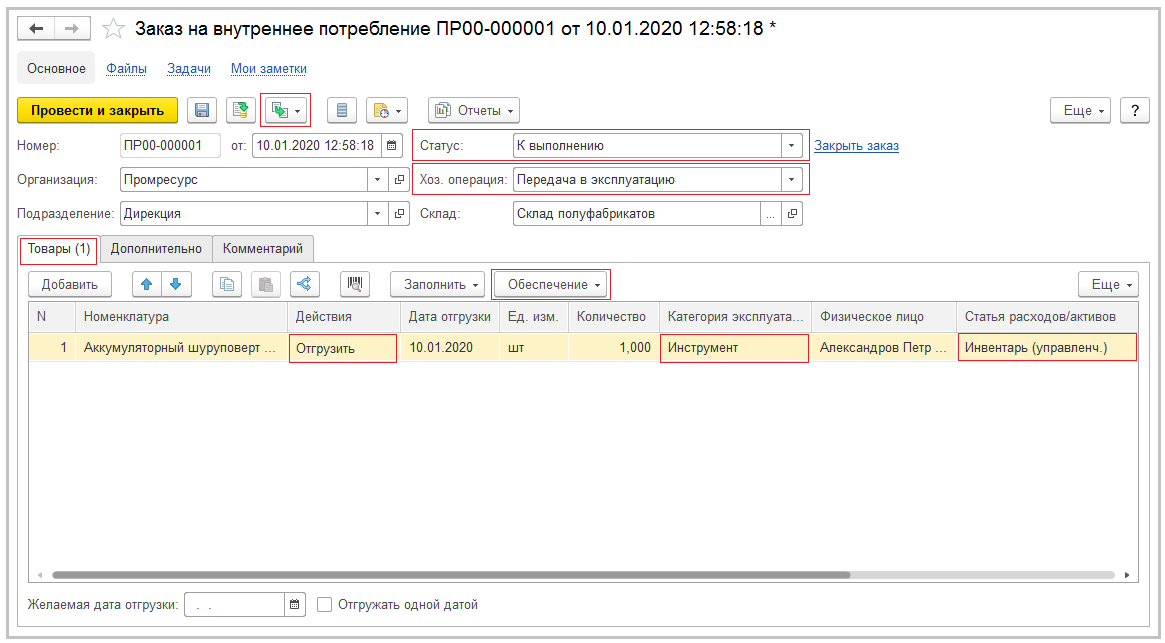Viewport: 1165px width, 643px height.
Task: Move the row down with blue down arrow
Action: click(x=176, y=285)
